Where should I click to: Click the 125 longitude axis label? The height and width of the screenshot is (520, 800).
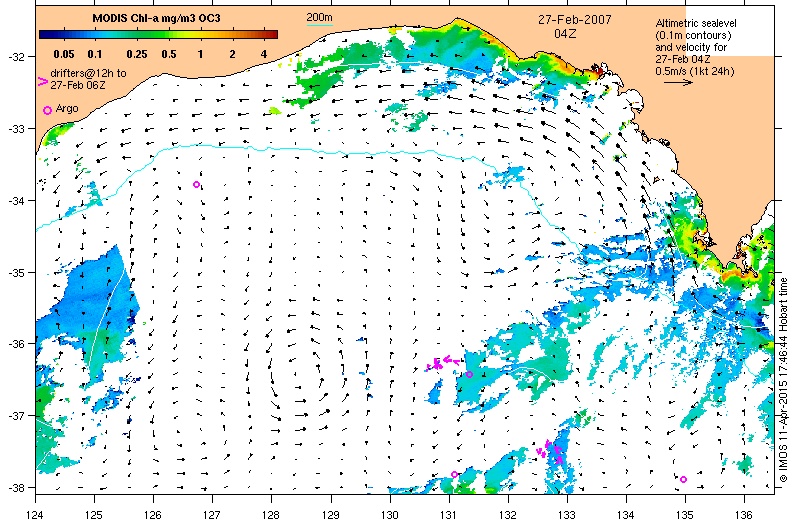point(94,514)
